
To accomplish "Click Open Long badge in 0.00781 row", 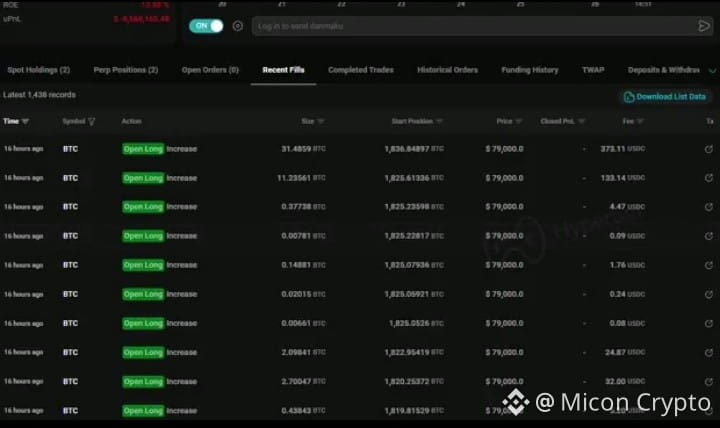I will [143, 236].
